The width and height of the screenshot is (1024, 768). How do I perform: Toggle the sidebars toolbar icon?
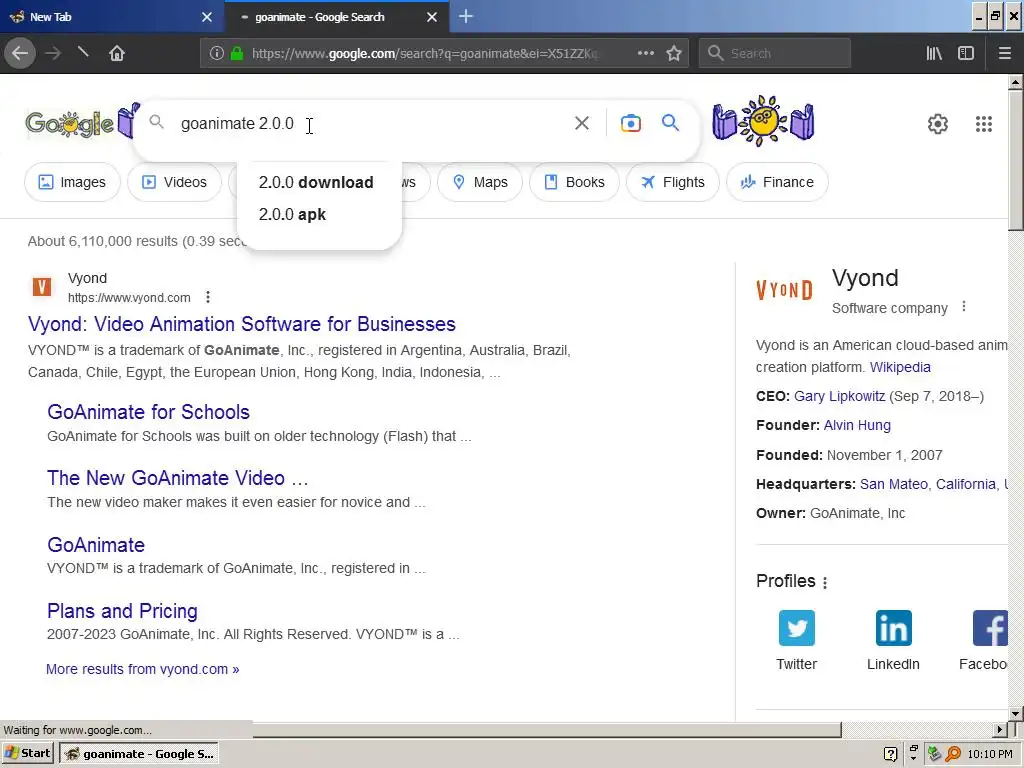coord(966,53)
